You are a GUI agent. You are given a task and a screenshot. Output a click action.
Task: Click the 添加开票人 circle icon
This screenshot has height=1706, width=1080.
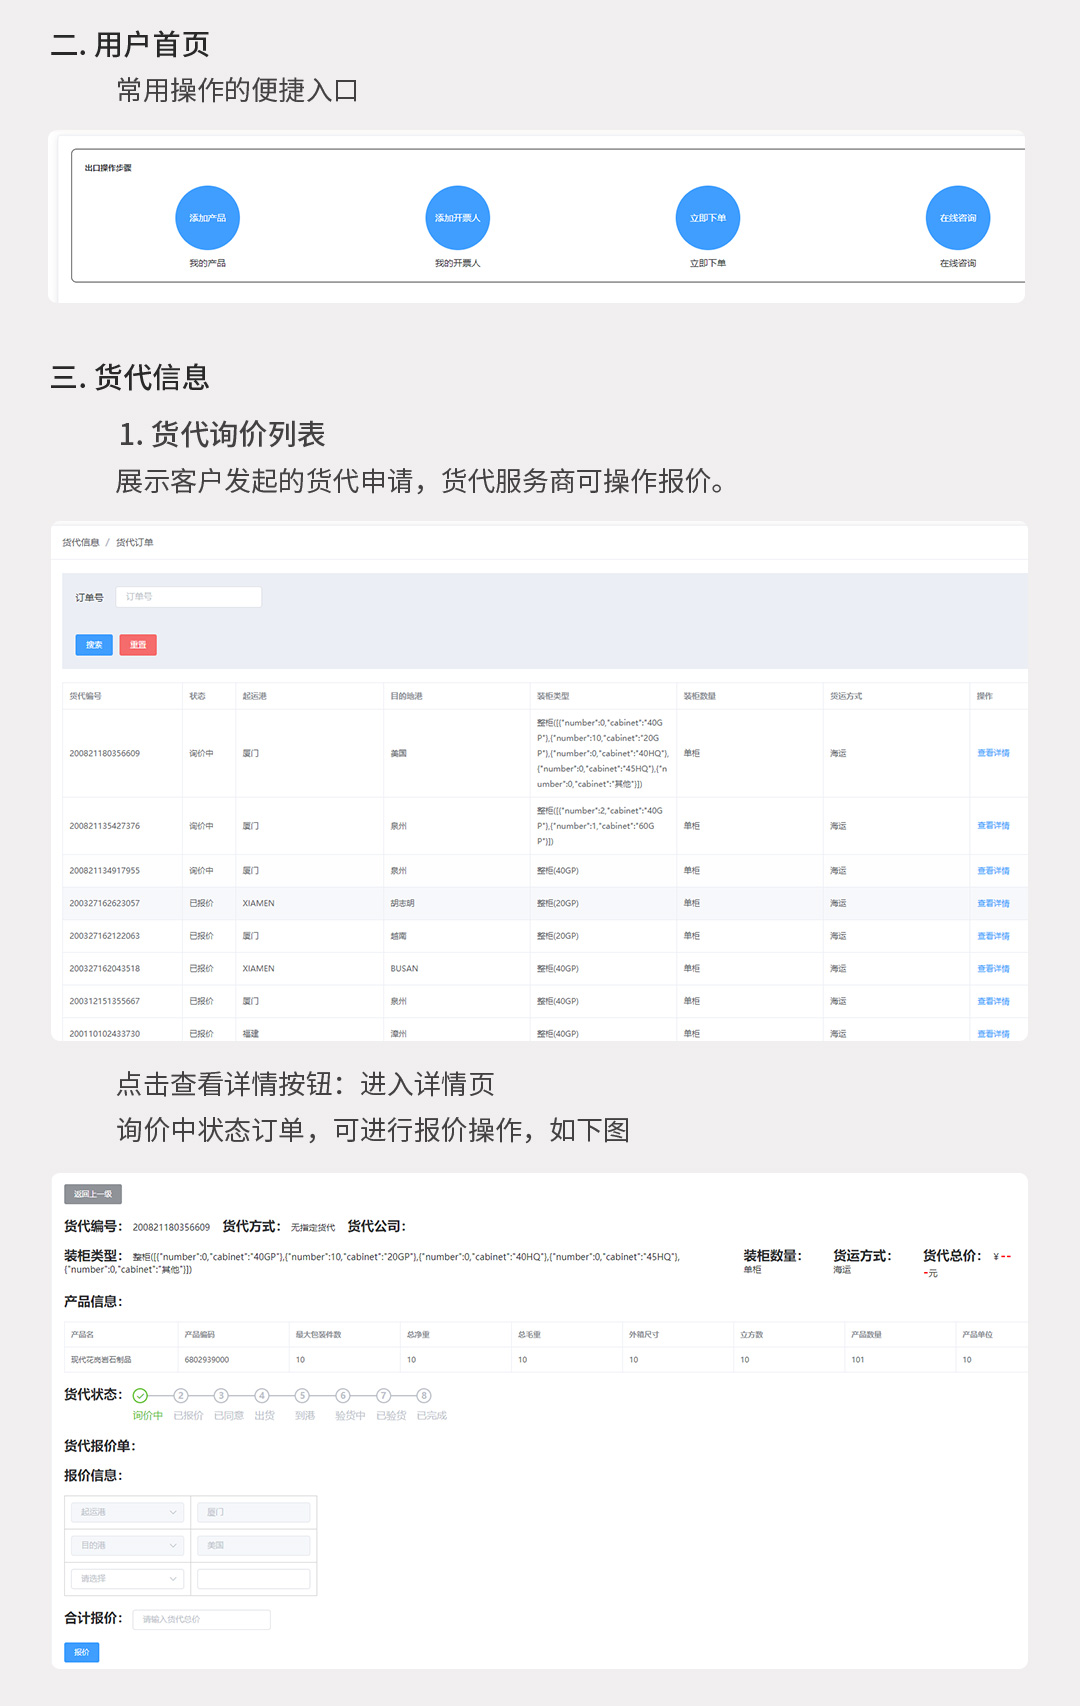pyautogui.click(x=457, y=218)
